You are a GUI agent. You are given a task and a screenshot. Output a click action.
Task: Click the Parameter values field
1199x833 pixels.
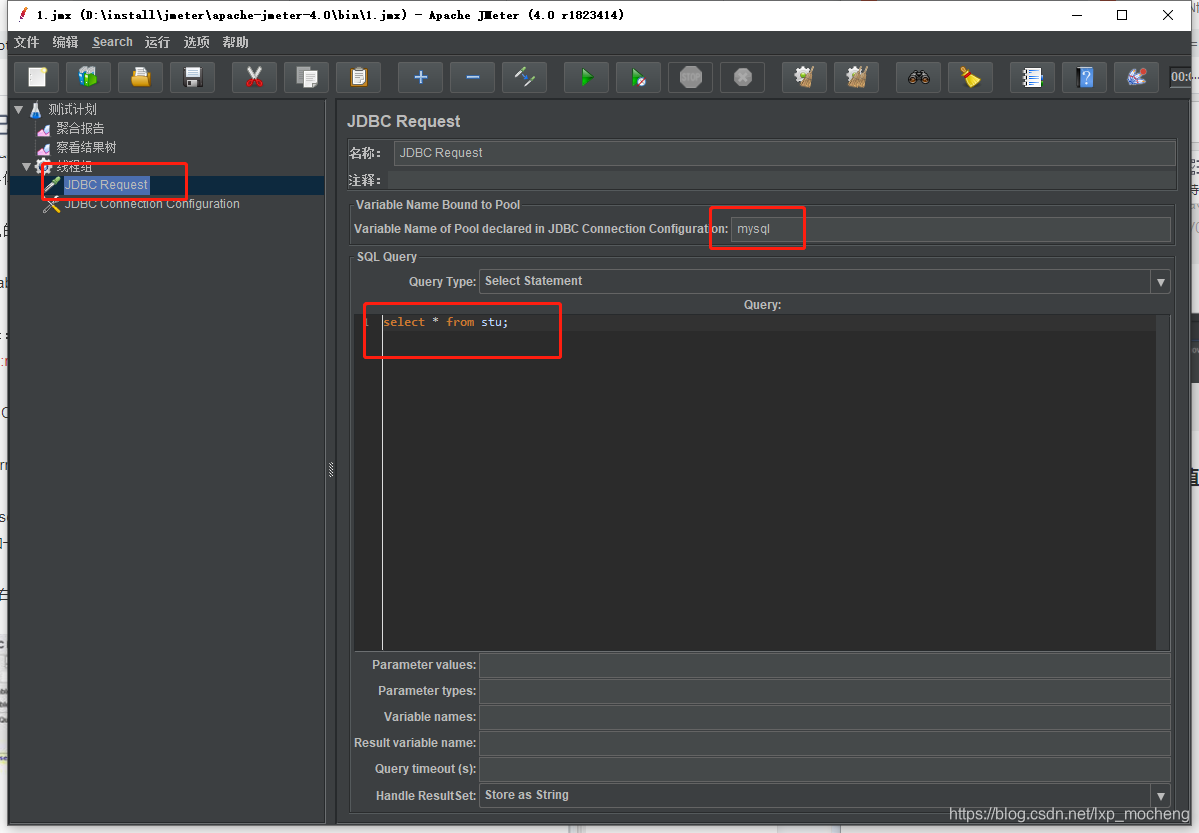(824, 665)
